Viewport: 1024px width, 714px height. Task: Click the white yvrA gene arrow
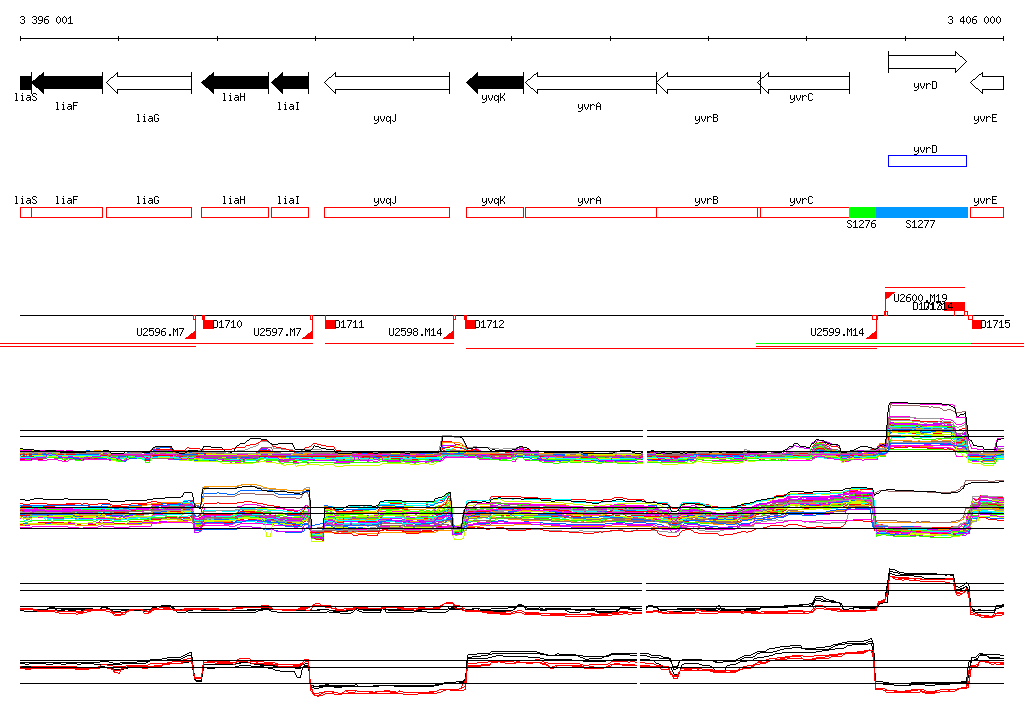coord(590,83)
